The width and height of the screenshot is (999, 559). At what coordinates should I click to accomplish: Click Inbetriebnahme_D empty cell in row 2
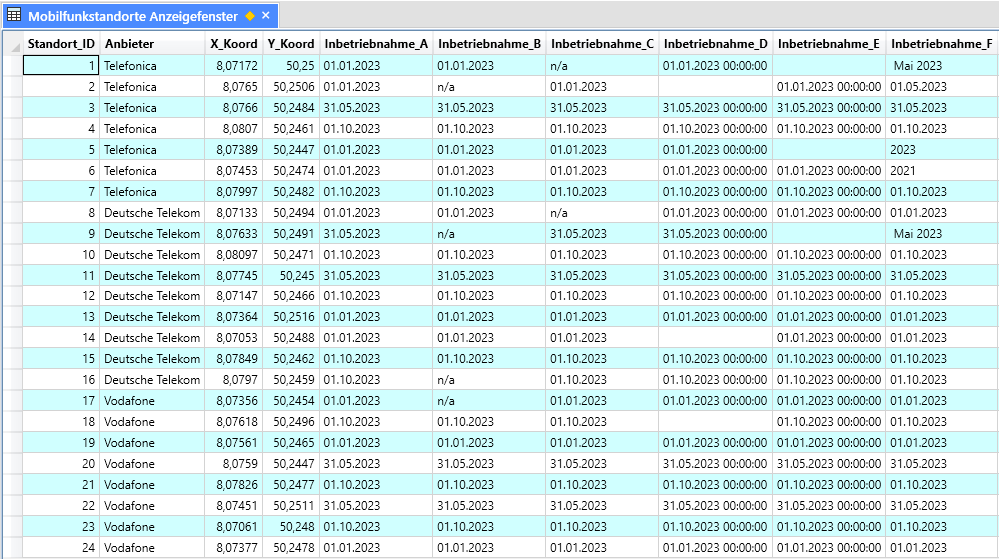pos(715,86)
